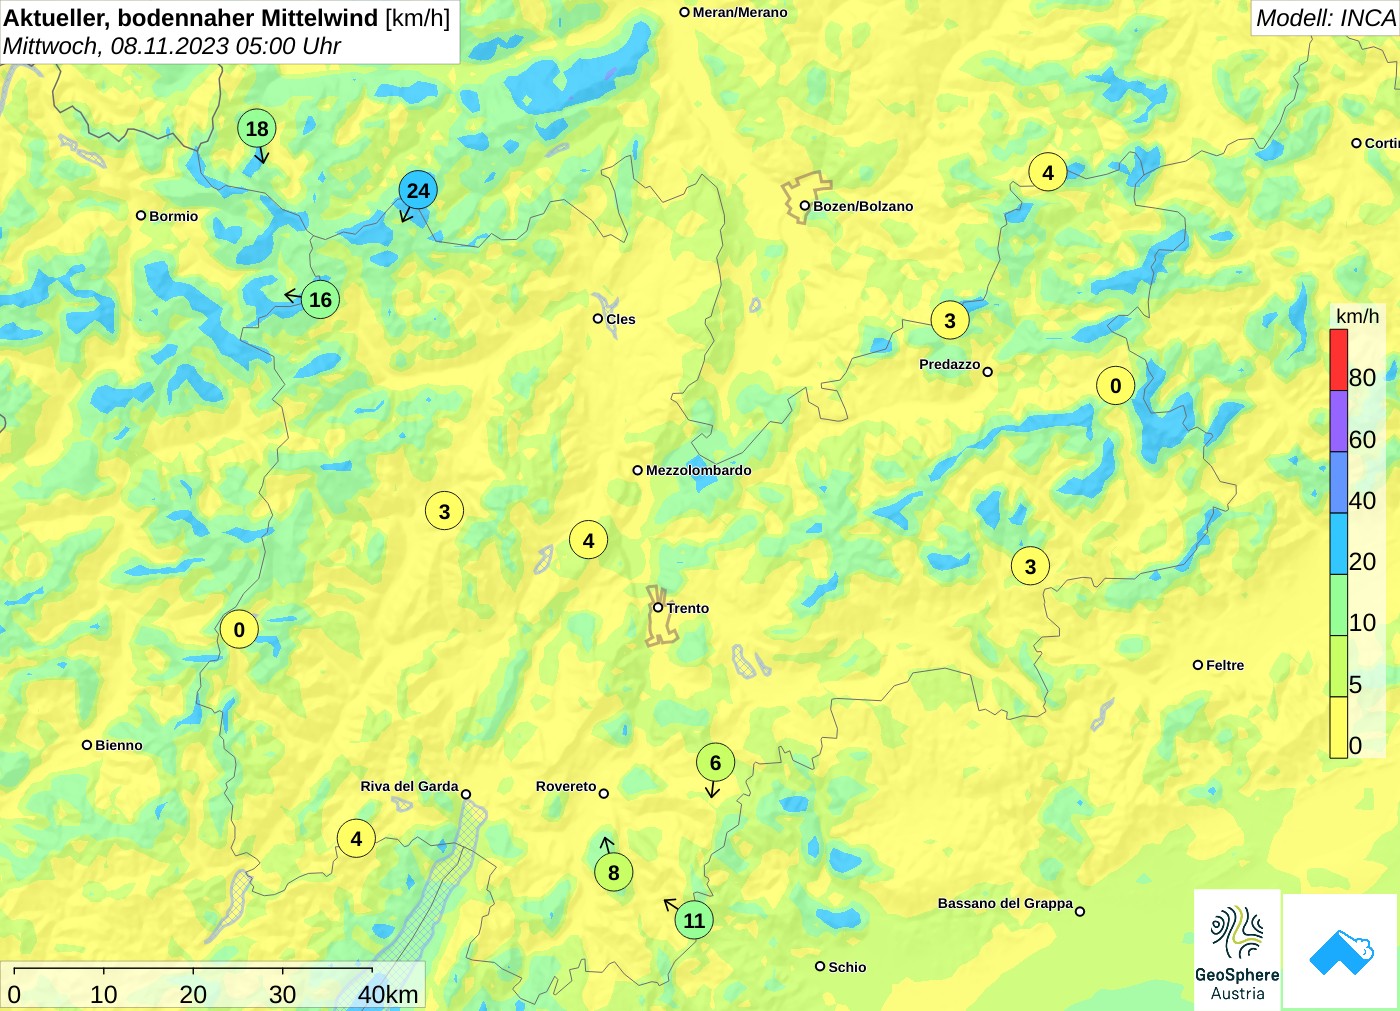Click the yellow-green 5 km/h legend color
This screenshot has width=1400, height=1011.
coord(1338,666)
